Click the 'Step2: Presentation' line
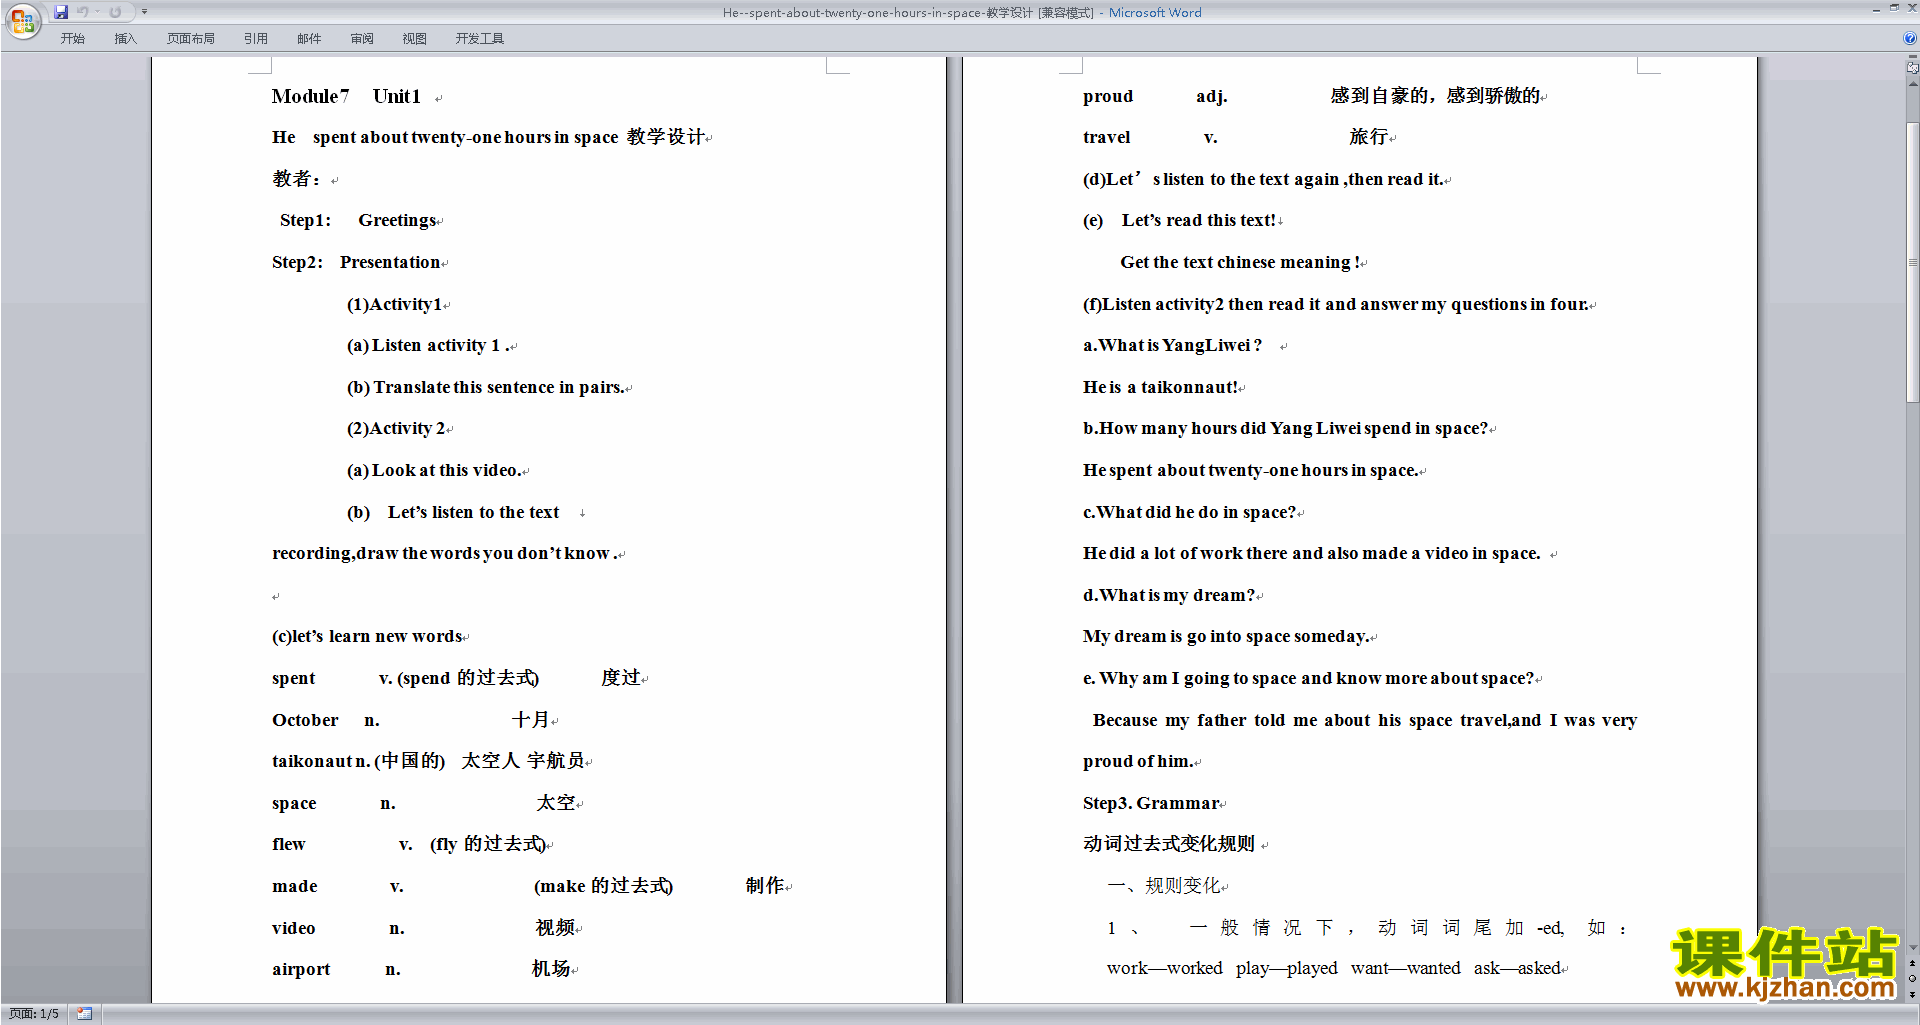The image size is (1920, 1025). click(x=356, y=262)
